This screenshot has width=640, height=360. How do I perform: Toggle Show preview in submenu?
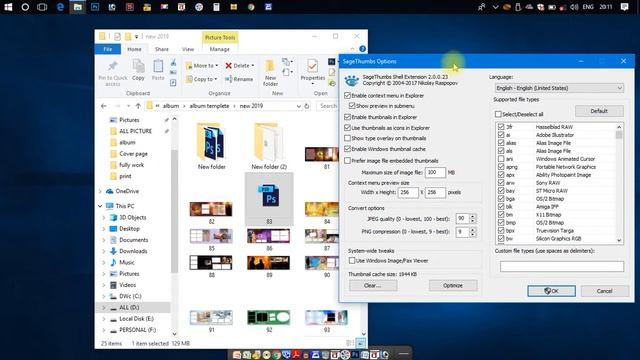pos(352,106)
